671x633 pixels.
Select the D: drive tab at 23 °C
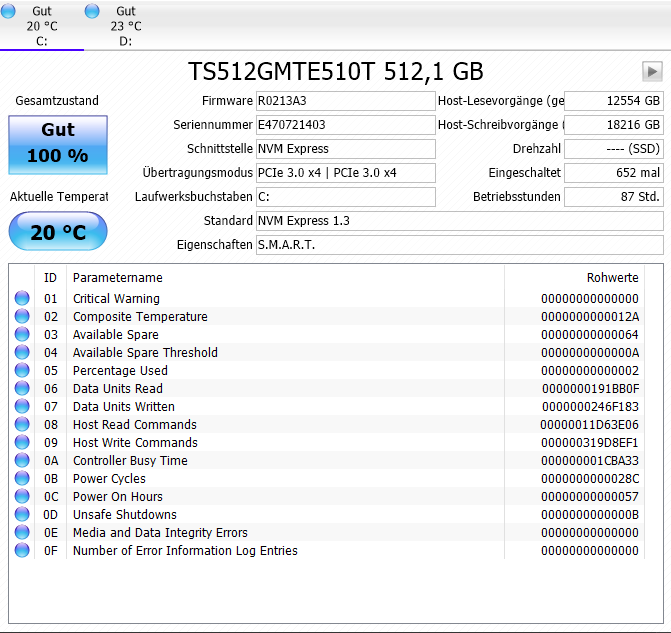coord(126,26)
